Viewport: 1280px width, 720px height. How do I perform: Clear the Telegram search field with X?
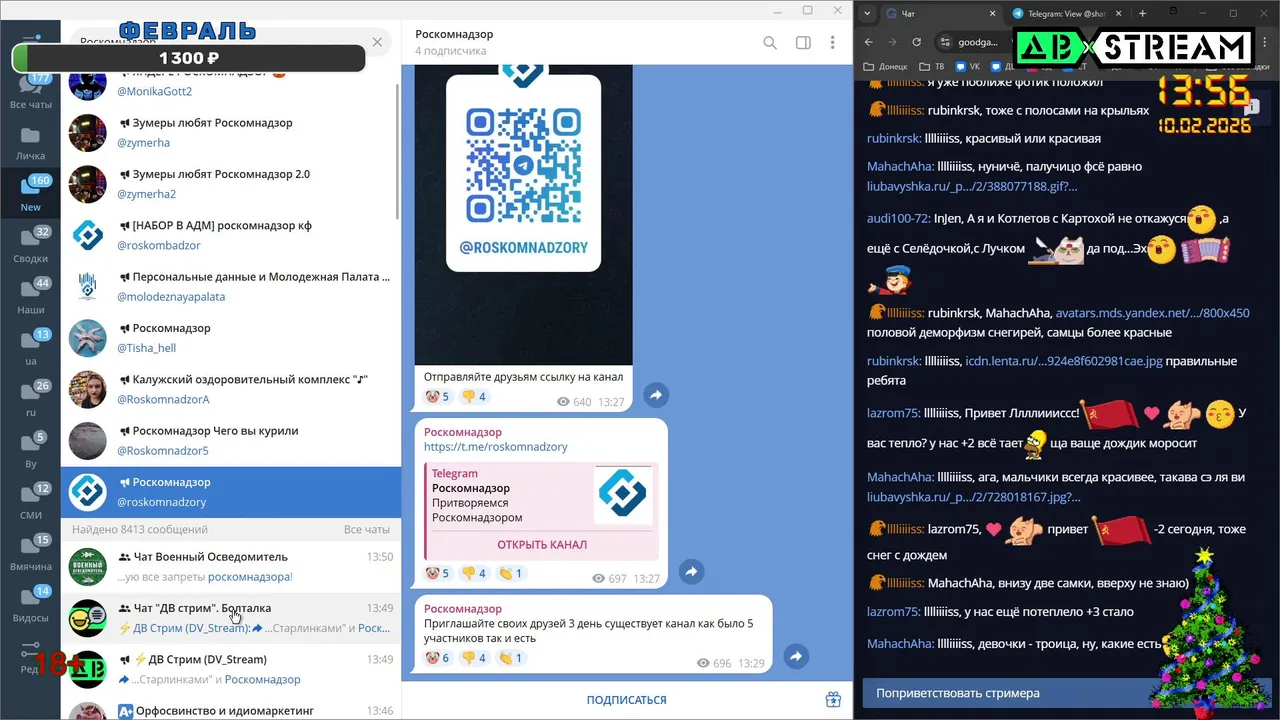[x=377, y=42]
